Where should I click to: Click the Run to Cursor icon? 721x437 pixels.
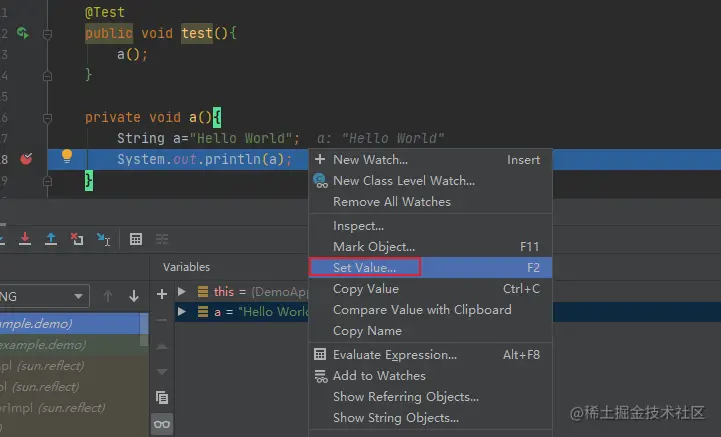coord(103,239)
